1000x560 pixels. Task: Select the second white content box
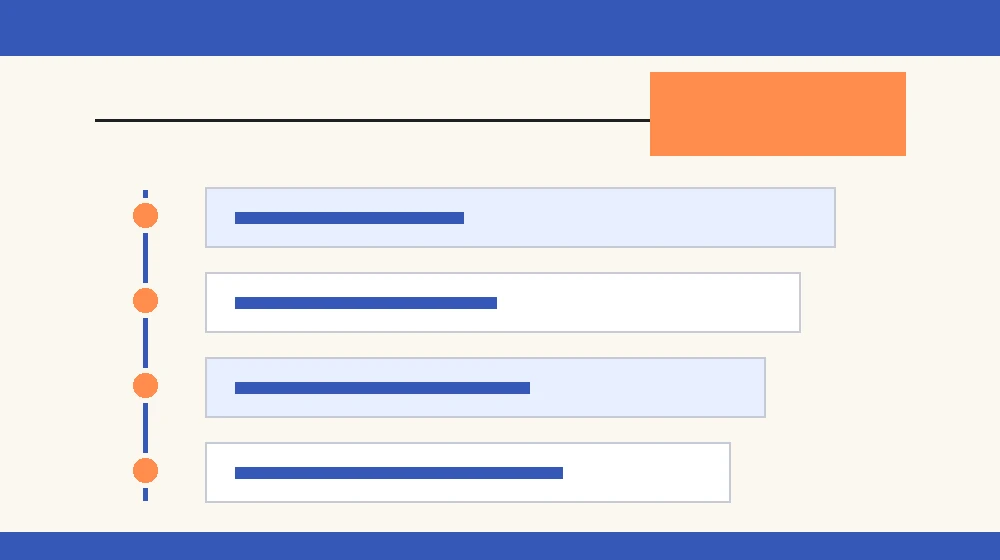point(503,302)
